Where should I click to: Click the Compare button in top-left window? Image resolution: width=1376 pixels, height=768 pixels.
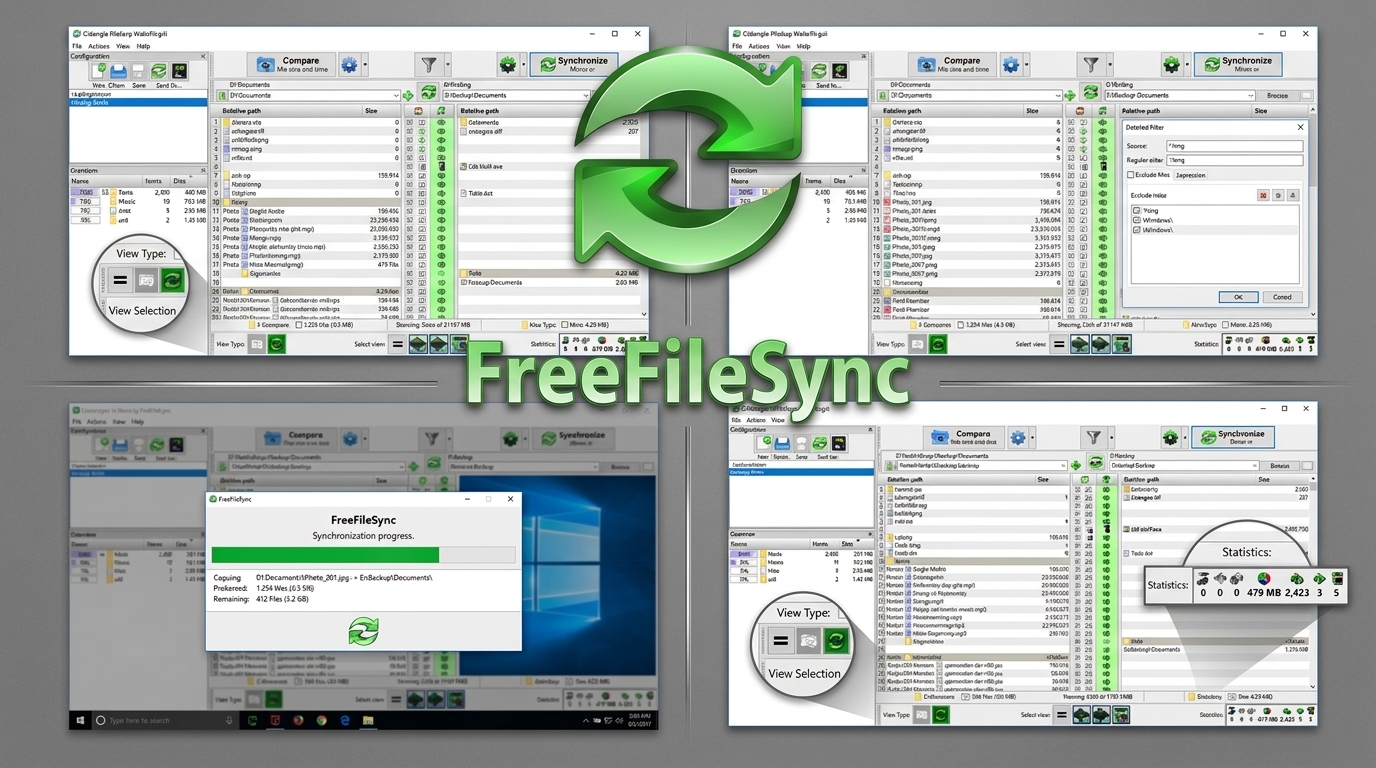(292, 65)
